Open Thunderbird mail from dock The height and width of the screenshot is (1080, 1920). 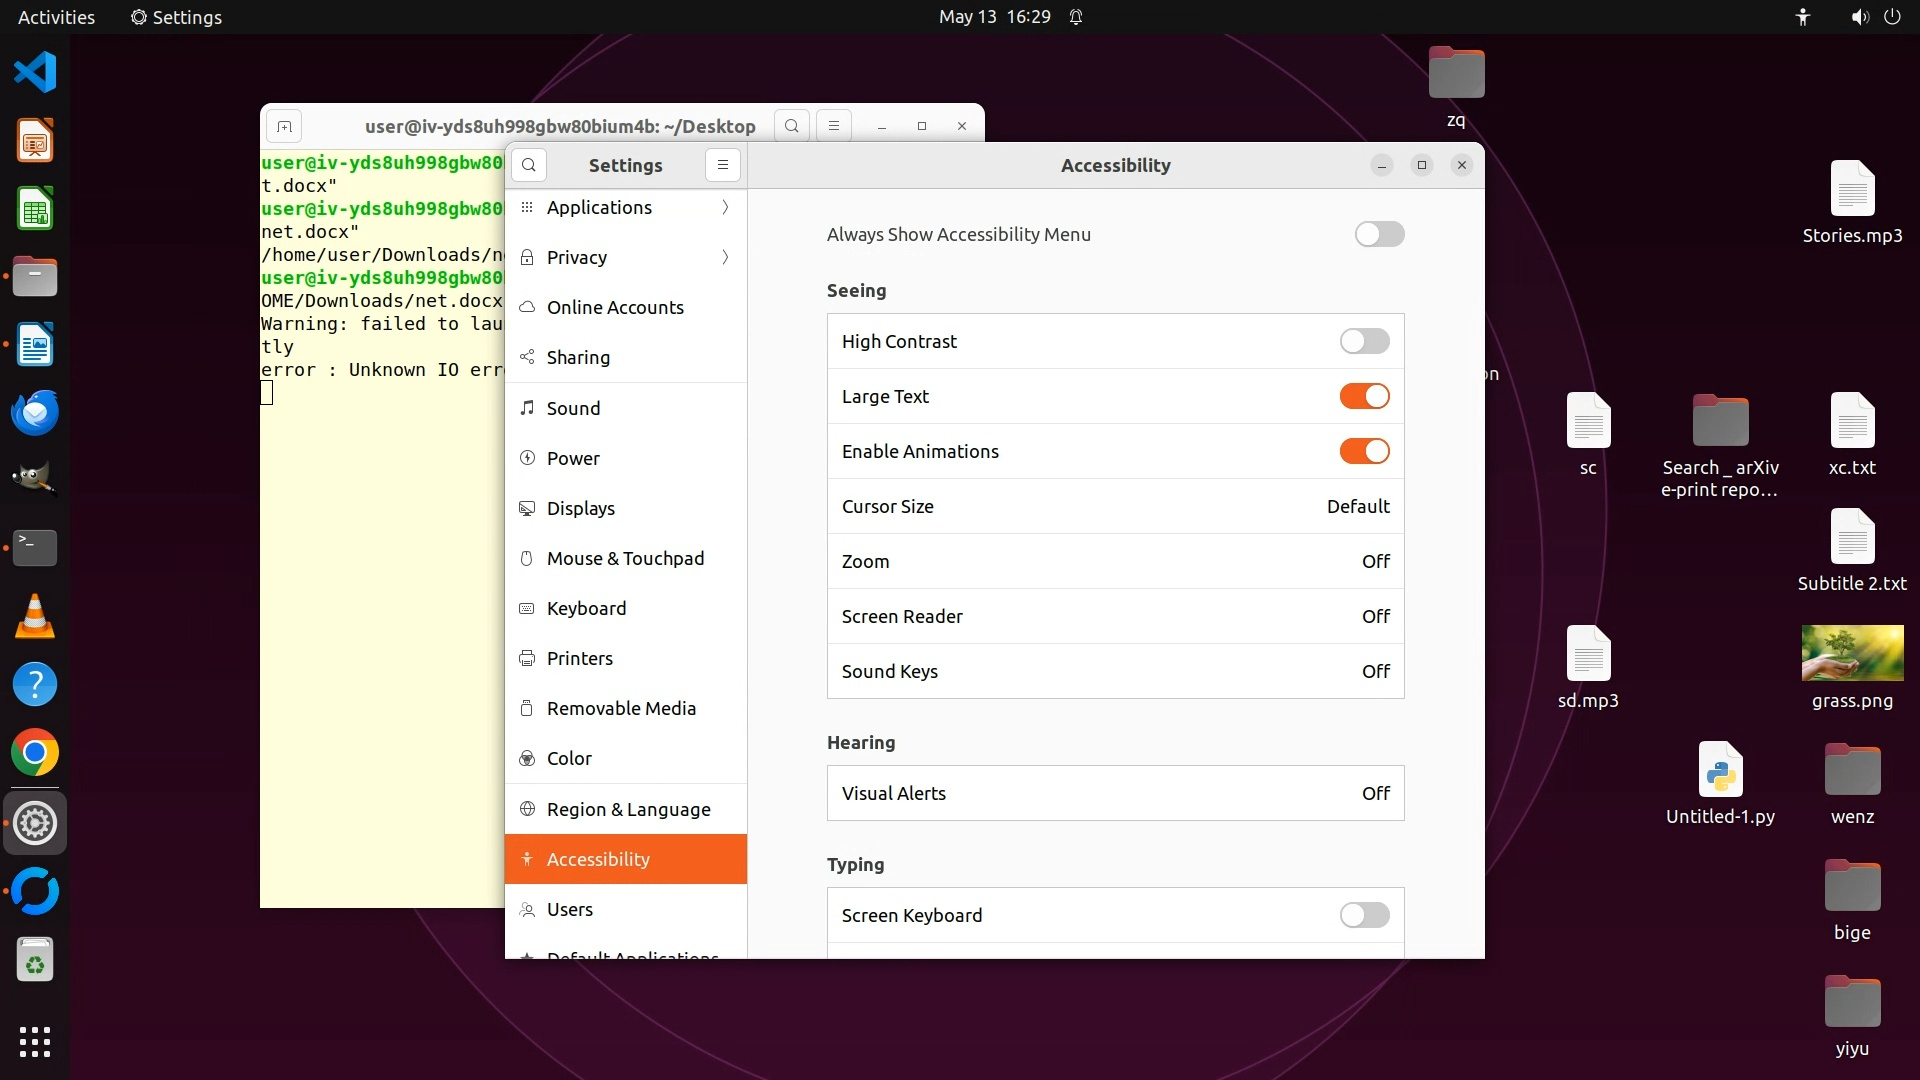click(35, 412)
